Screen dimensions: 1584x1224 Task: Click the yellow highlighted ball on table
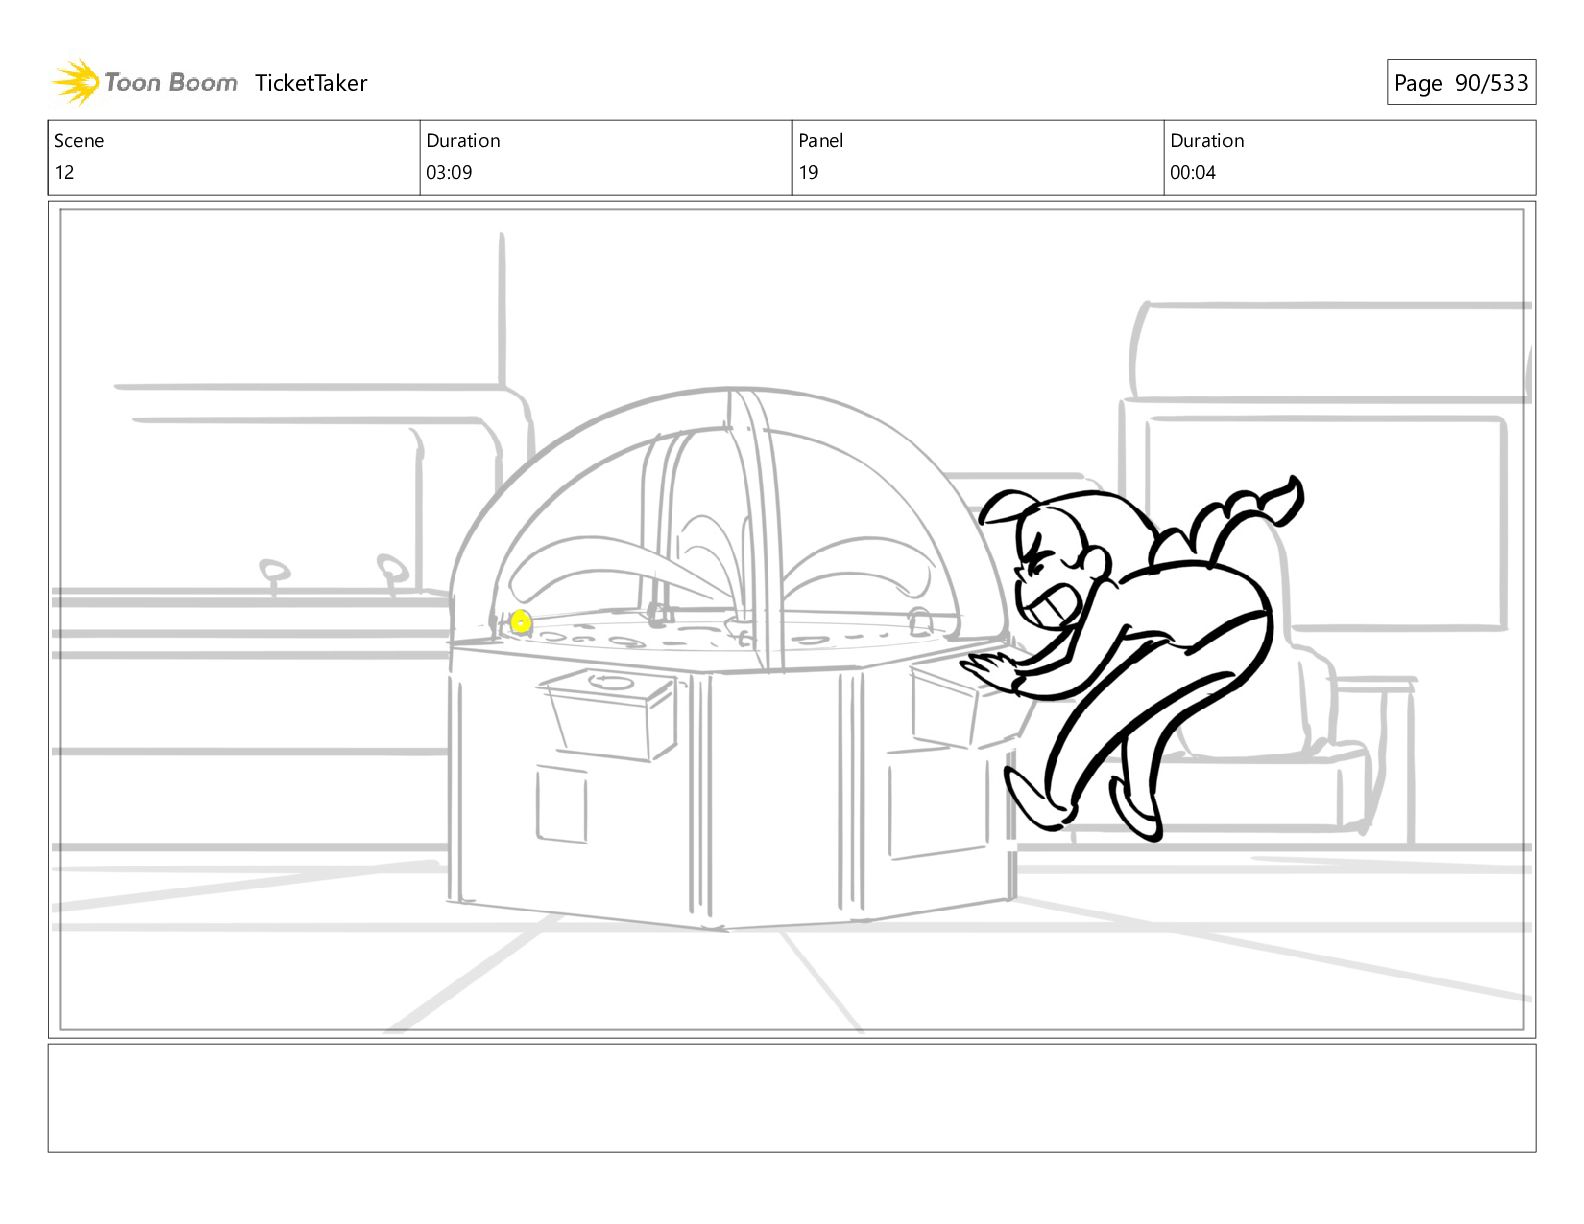click(x=520, y=623)
